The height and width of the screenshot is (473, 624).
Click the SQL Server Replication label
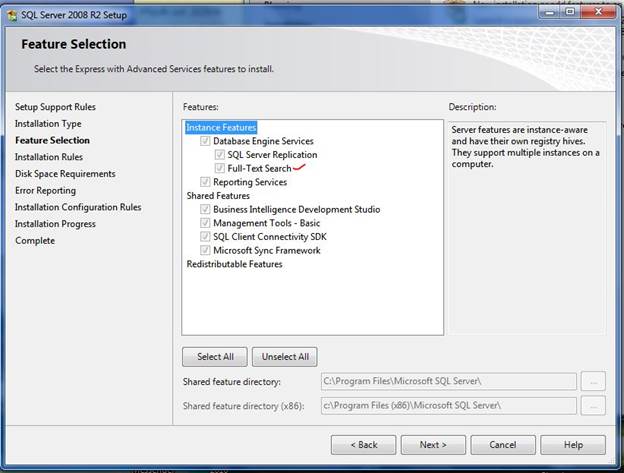[x=272, y=154]
